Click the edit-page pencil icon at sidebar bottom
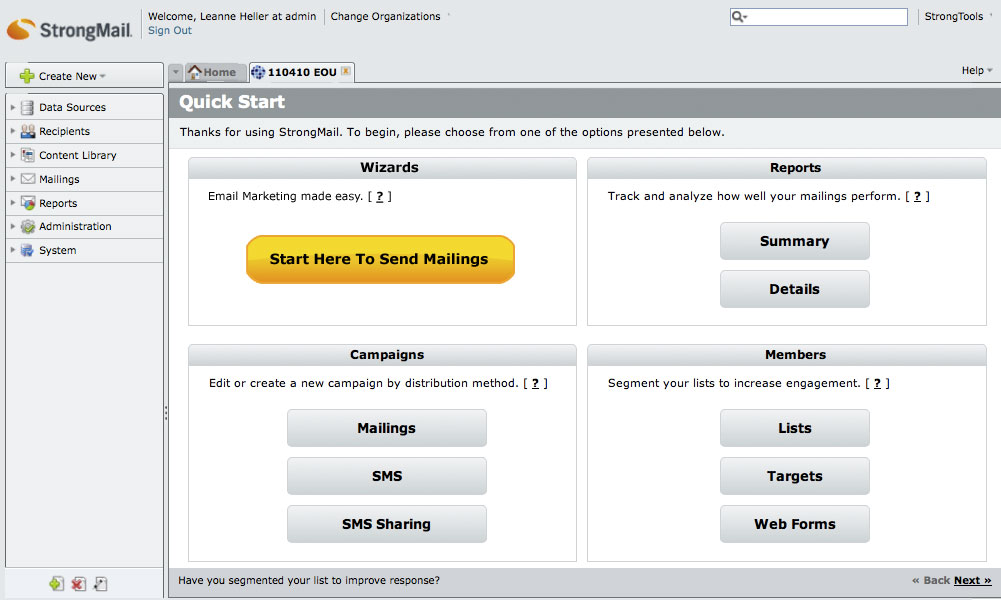The image size is (1001, 600). click(100, 584)
